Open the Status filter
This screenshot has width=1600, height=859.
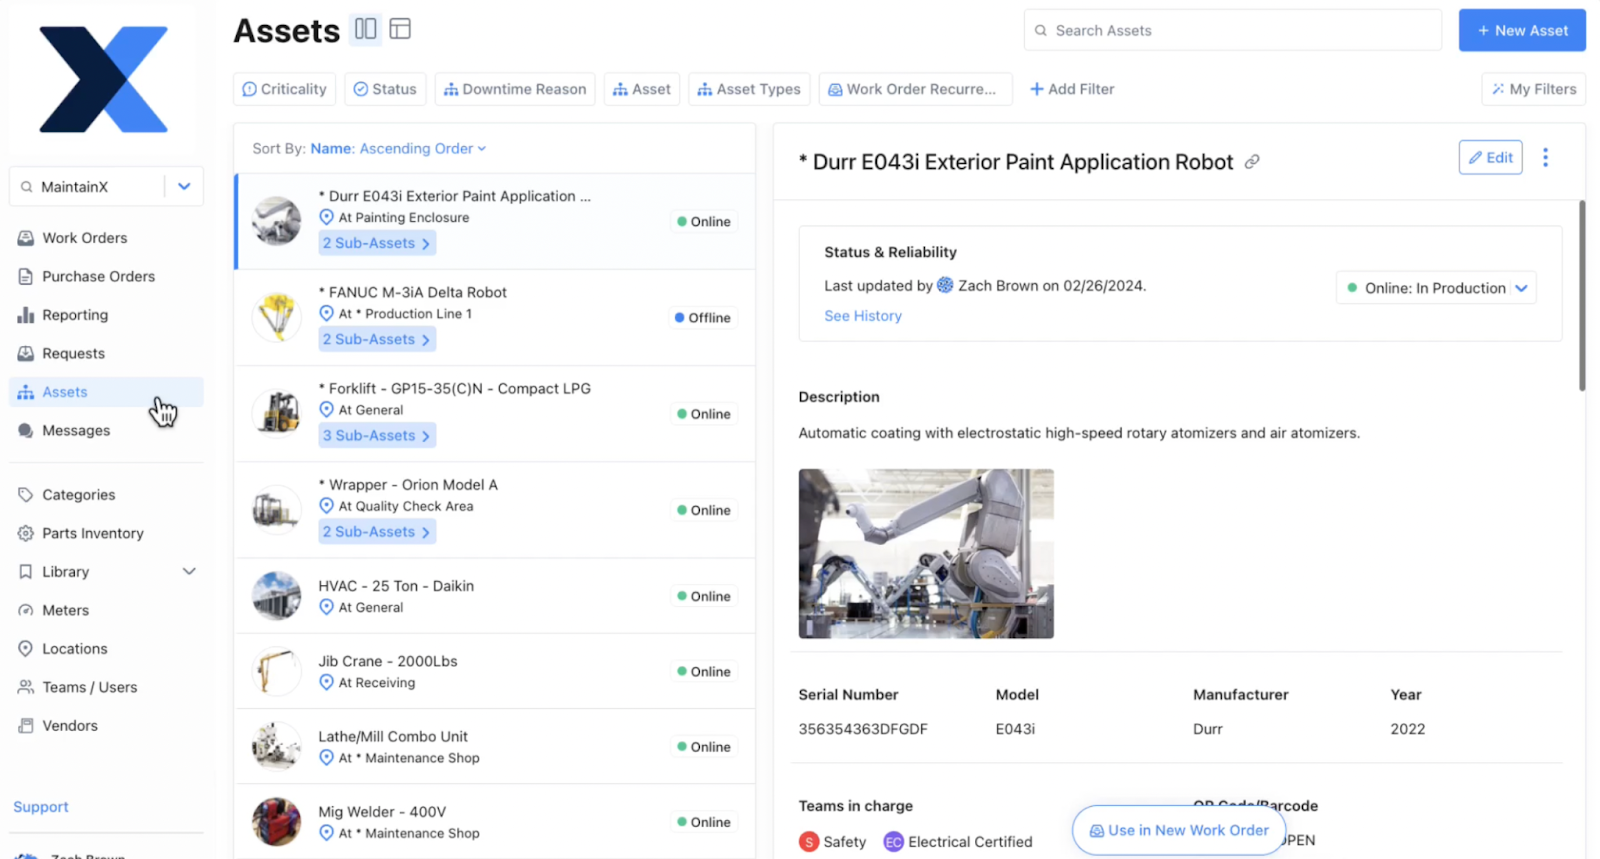[x=385, y=89]
